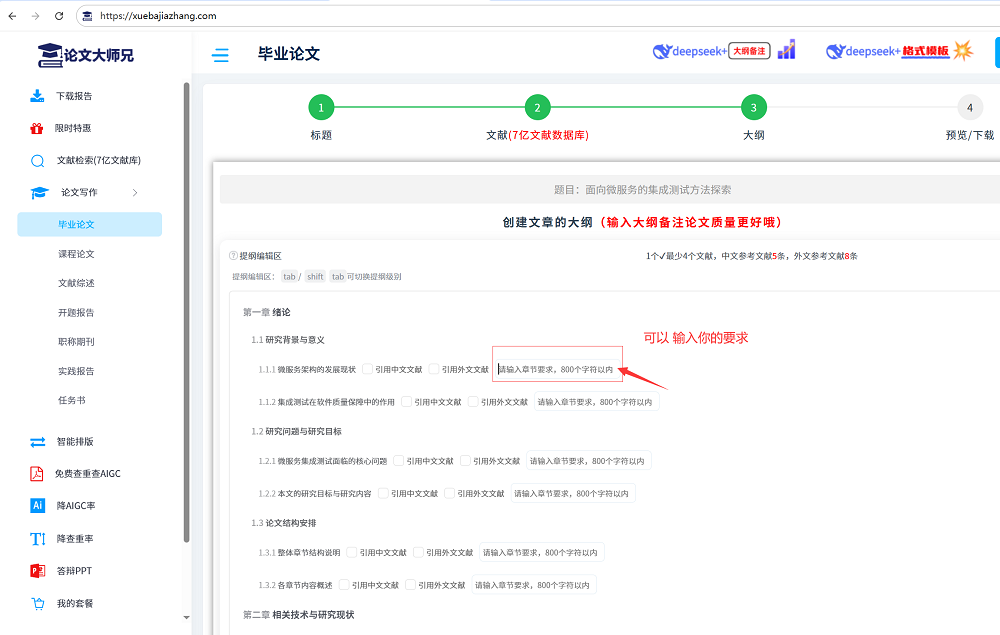Image resolution: width=1000 pixels, height=635 pixels.
Task: Click the requirement input for section 1.1.1
Action: (x=556, y=369)
